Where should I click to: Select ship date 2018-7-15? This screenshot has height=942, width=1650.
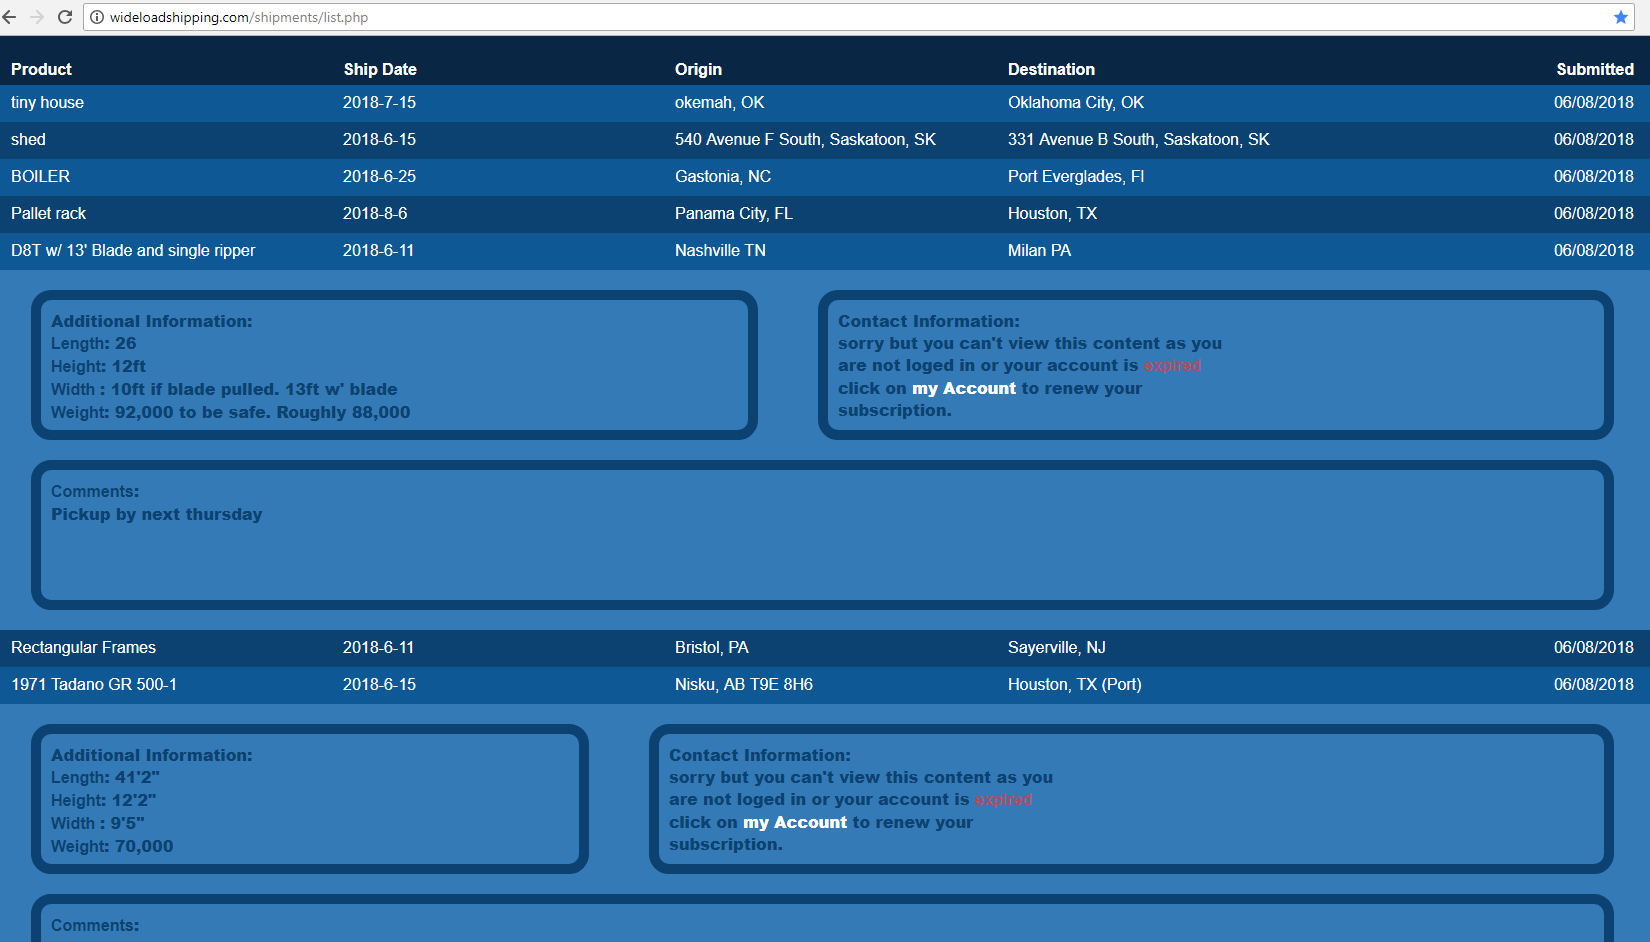[x=379, y=103]
